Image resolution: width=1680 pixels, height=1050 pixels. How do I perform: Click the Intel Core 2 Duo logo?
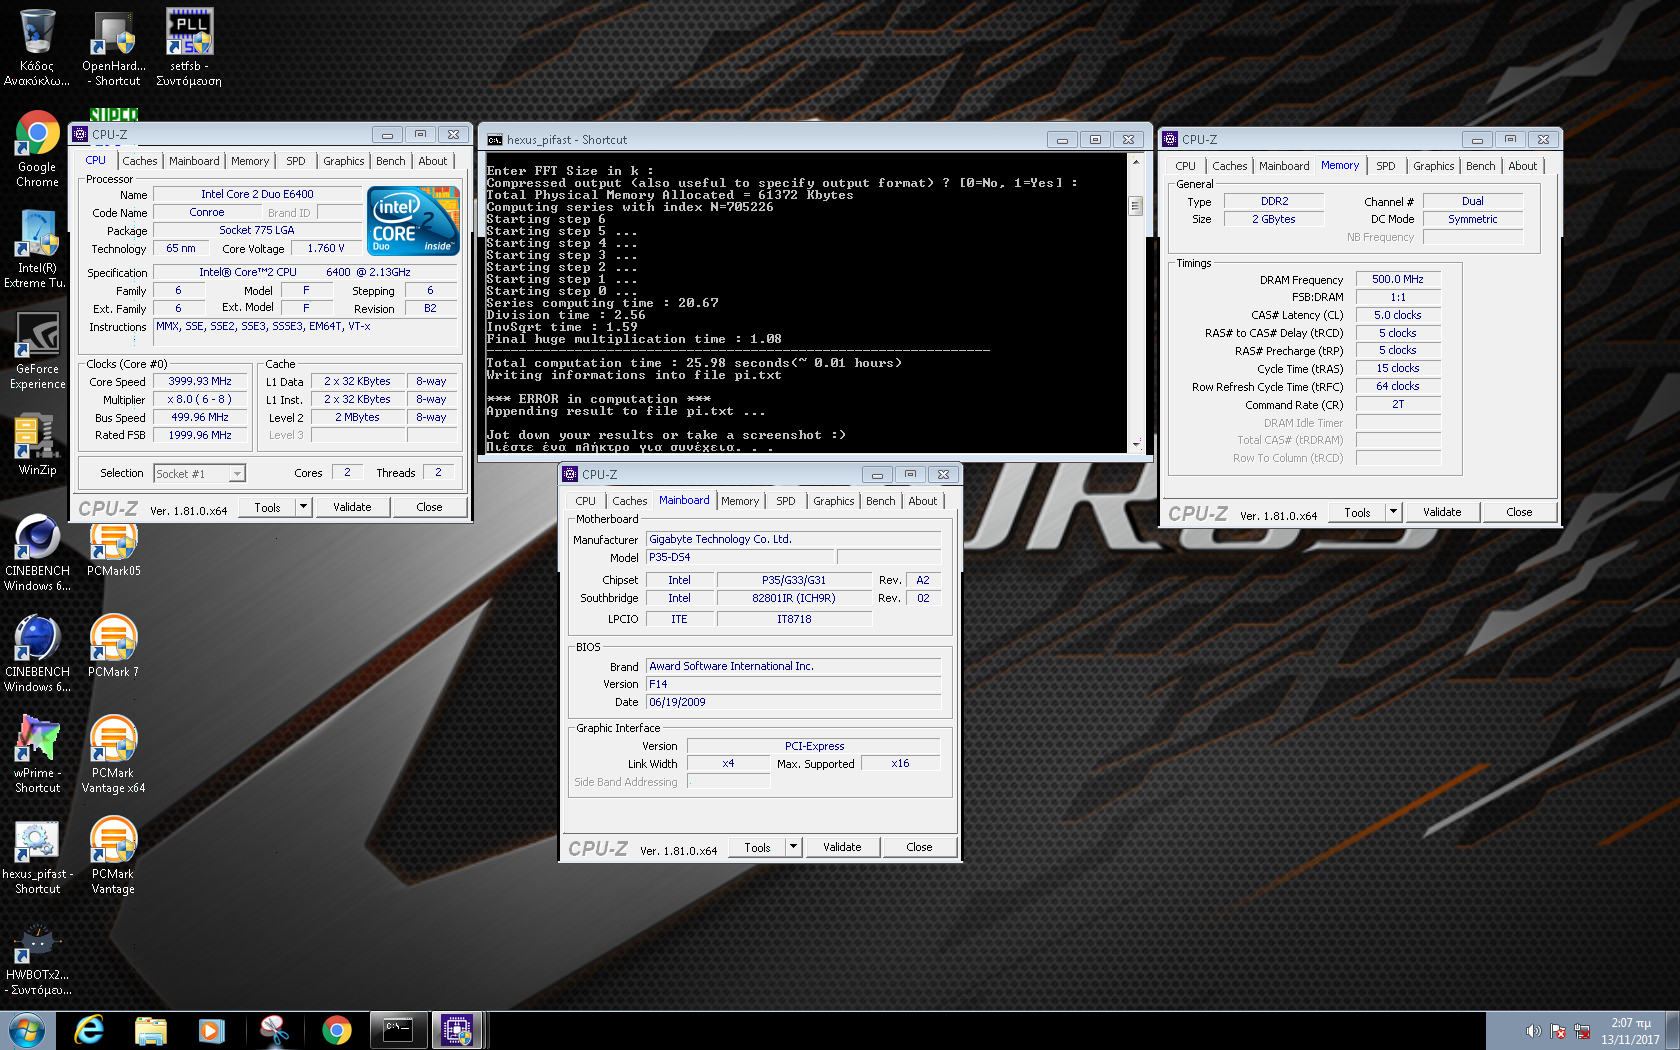coord(413,220)
